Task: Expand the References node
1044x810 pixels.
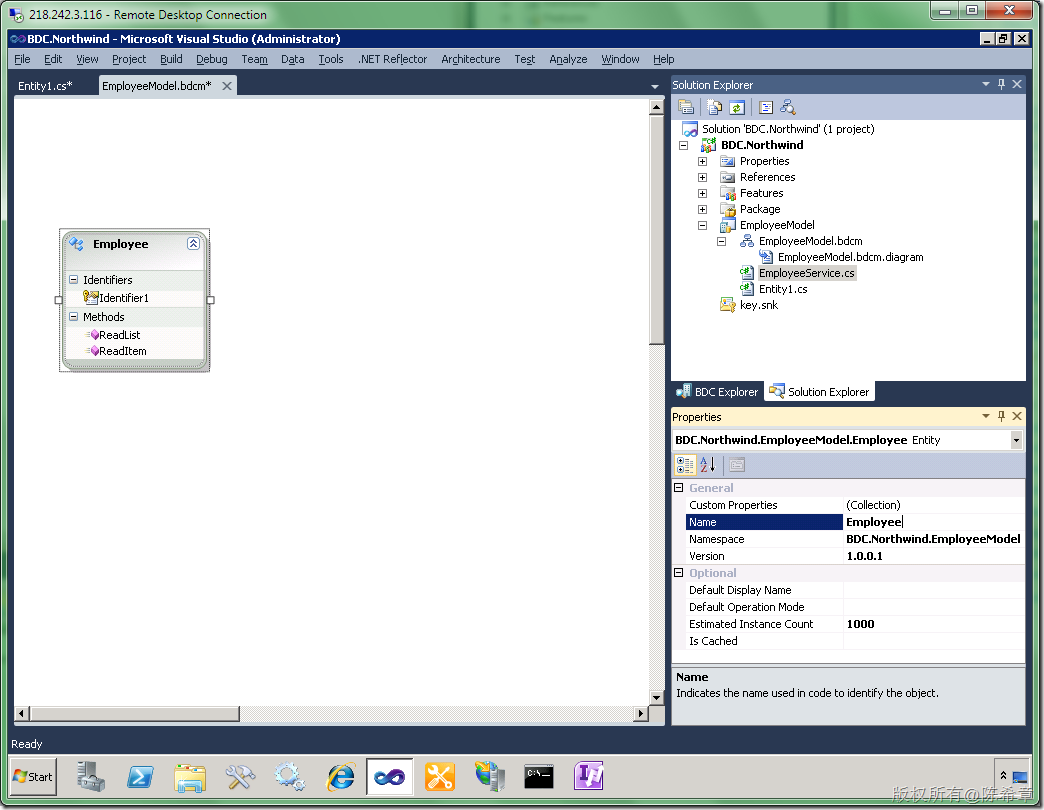Action: [702, 177]
